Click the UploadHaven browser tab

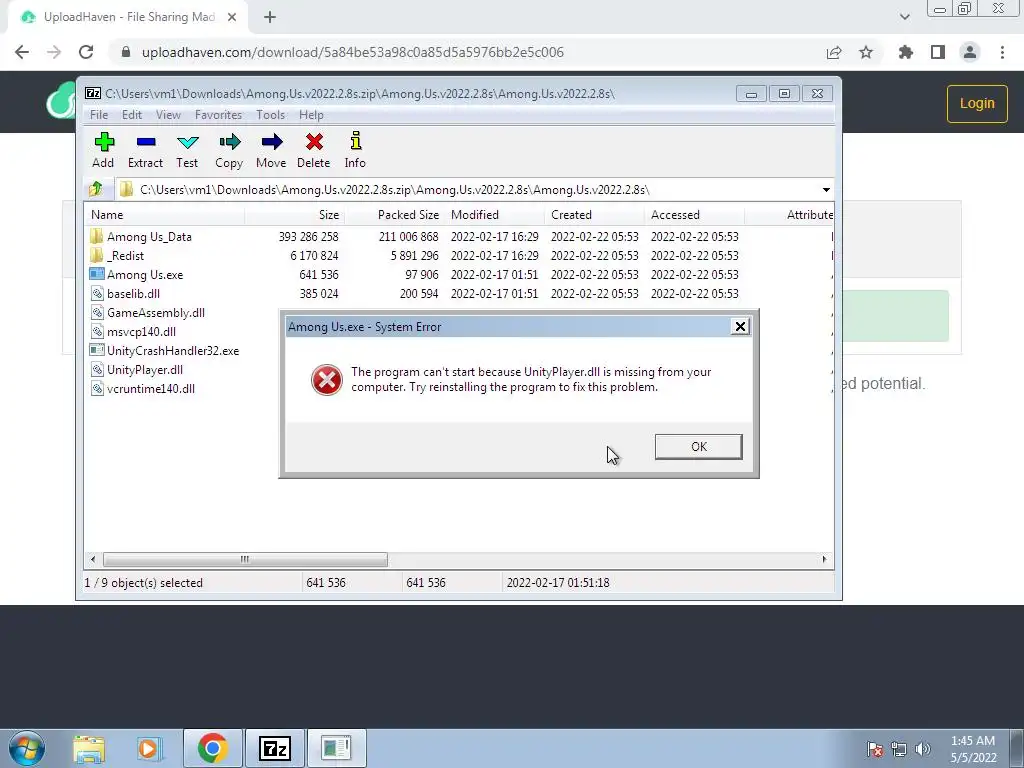[128, 17]
